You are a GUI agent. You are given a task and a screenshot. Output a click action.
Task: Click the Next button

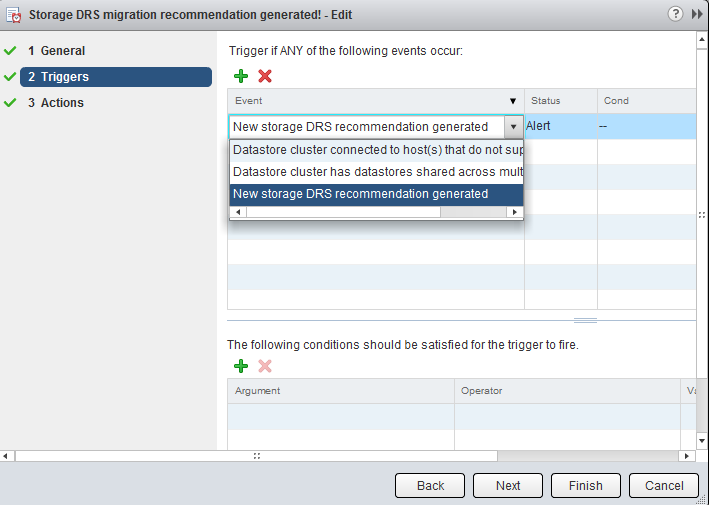click(508, 485)
